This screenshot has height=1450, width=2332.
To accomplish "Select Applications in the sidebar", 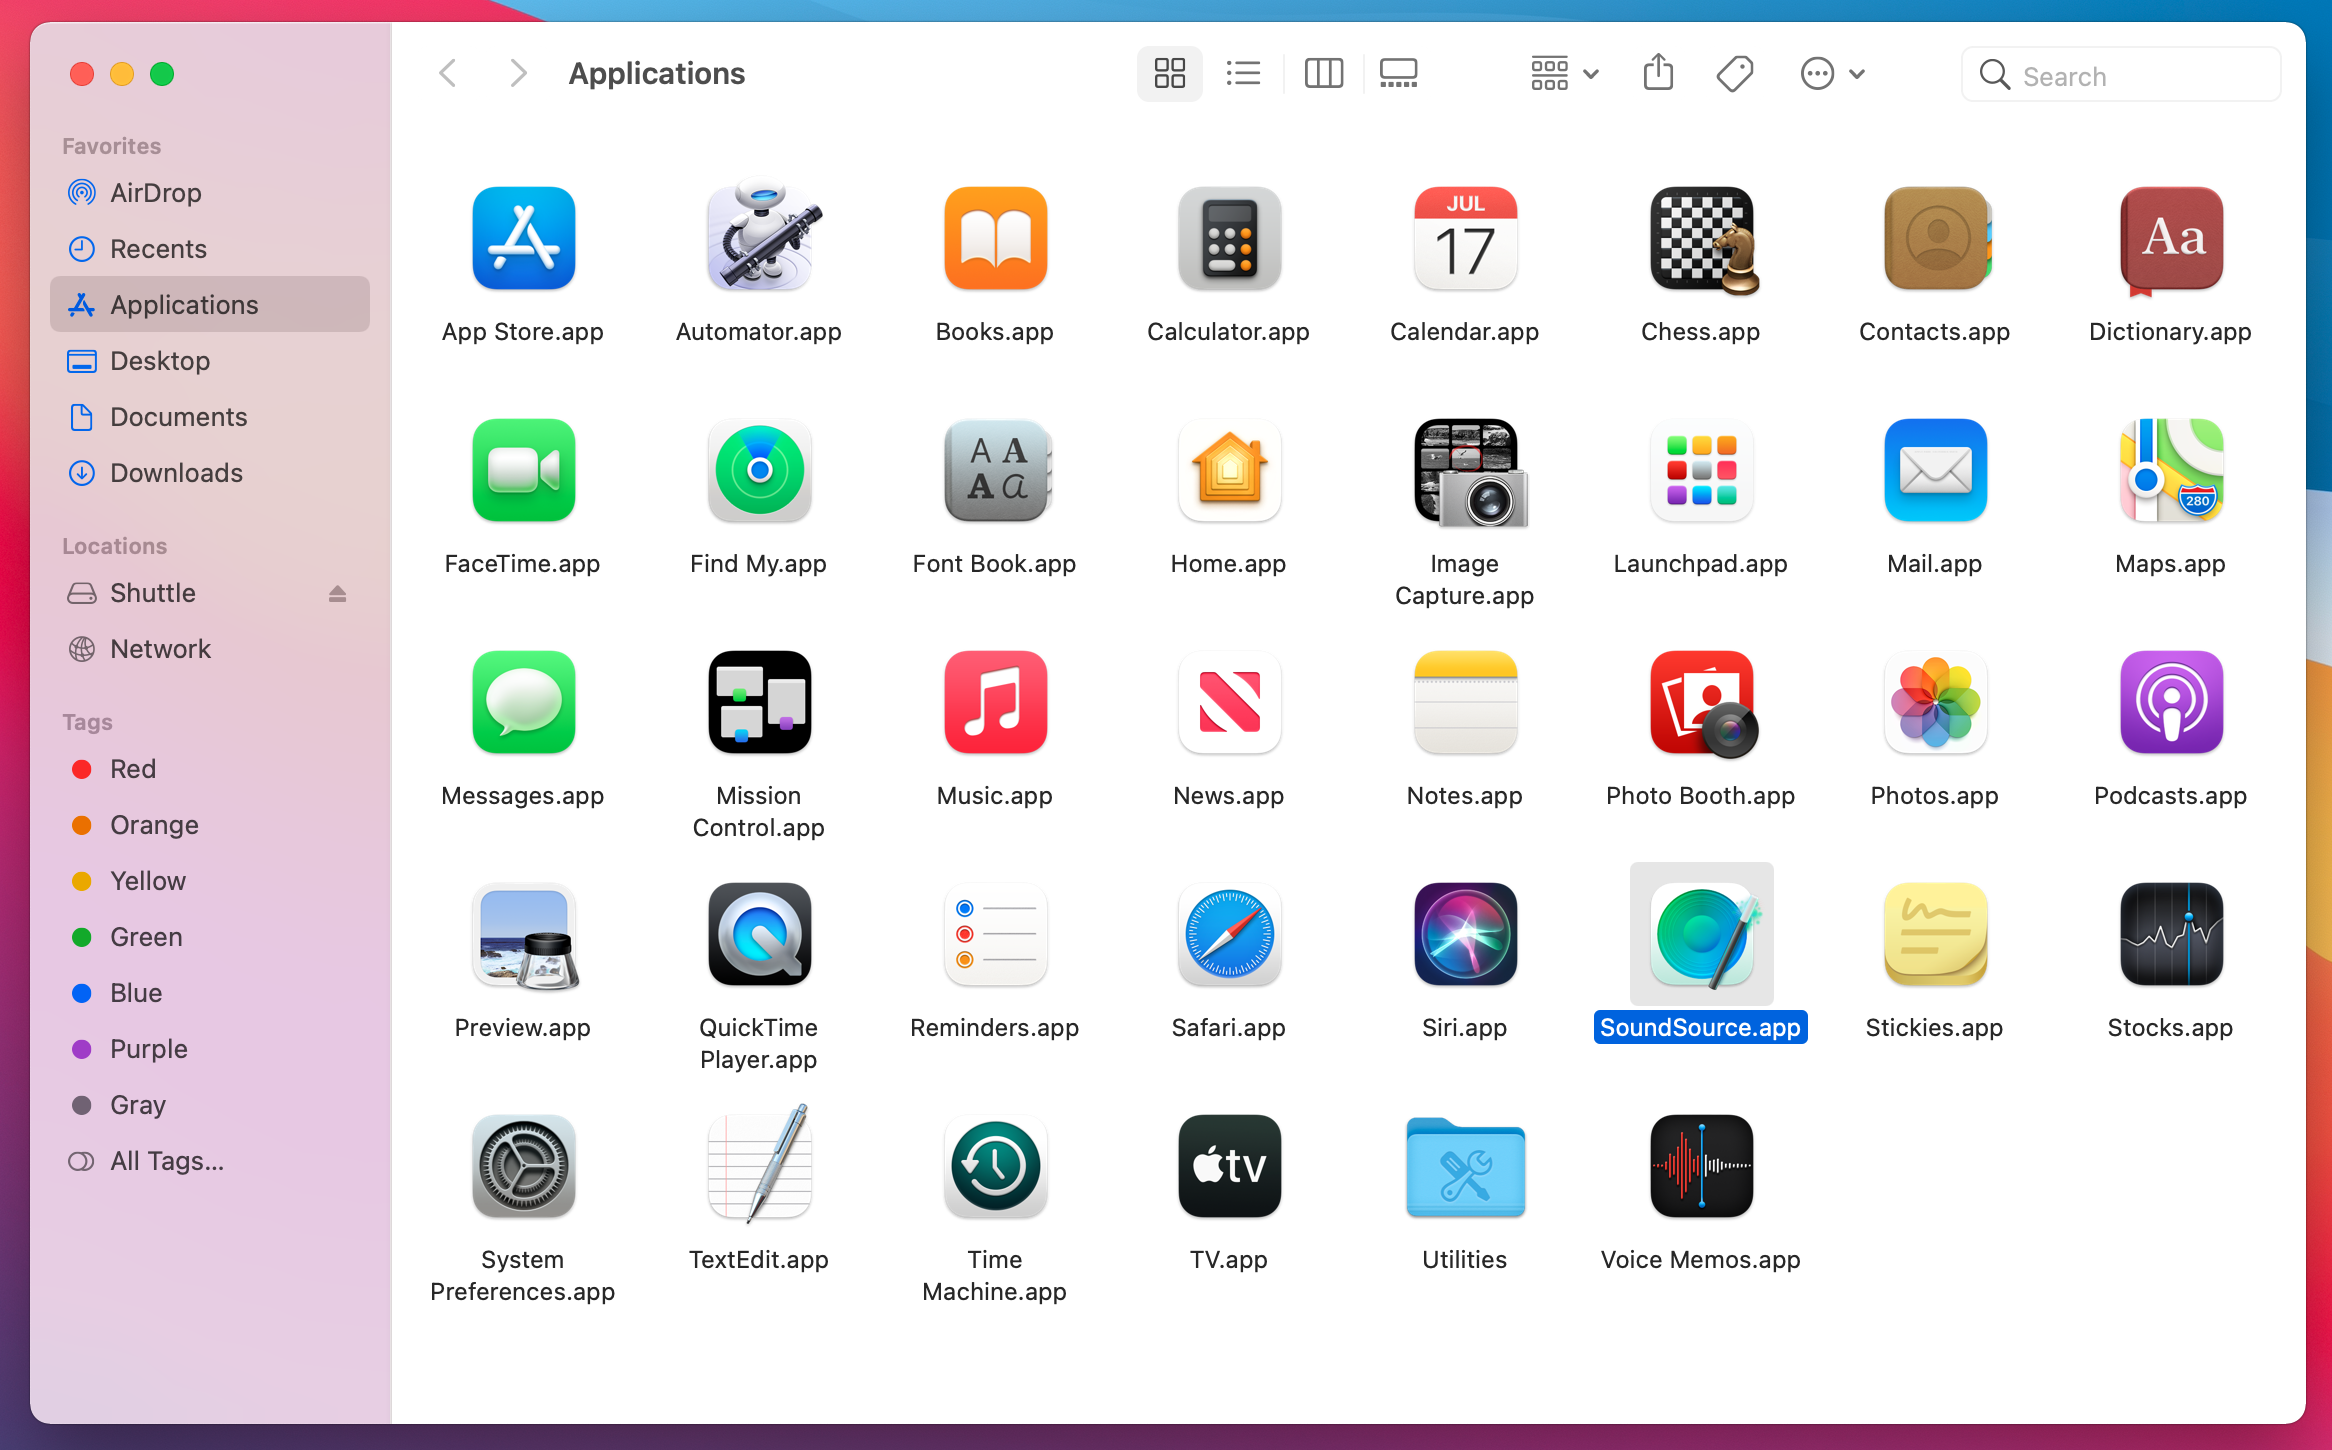I will pos(210,305).
